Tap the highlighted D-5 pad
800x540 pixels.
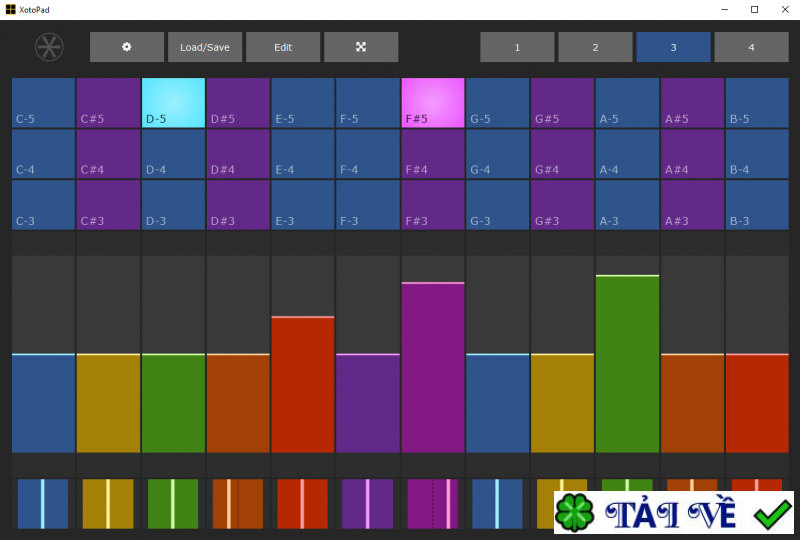coord(173,103)
